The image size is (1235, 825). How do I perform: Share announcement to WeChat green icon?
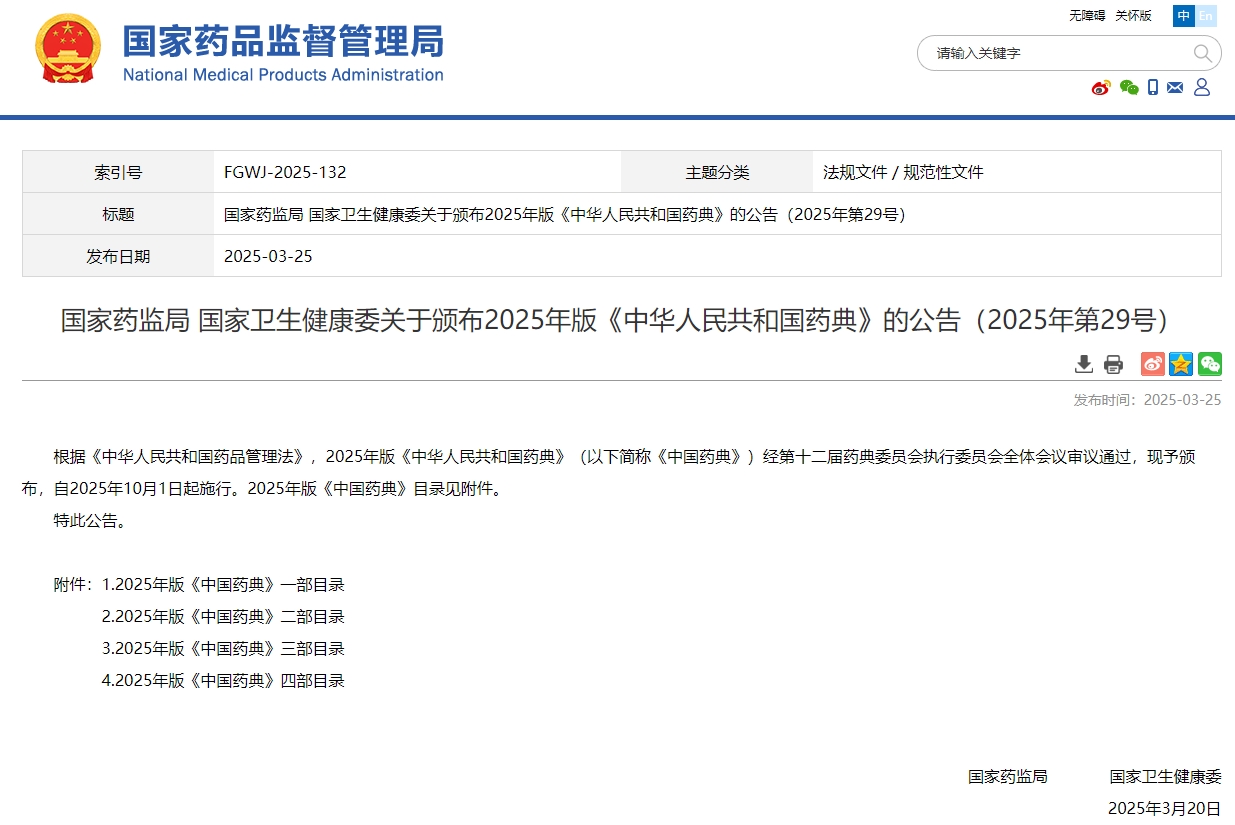coord(1210,364)
